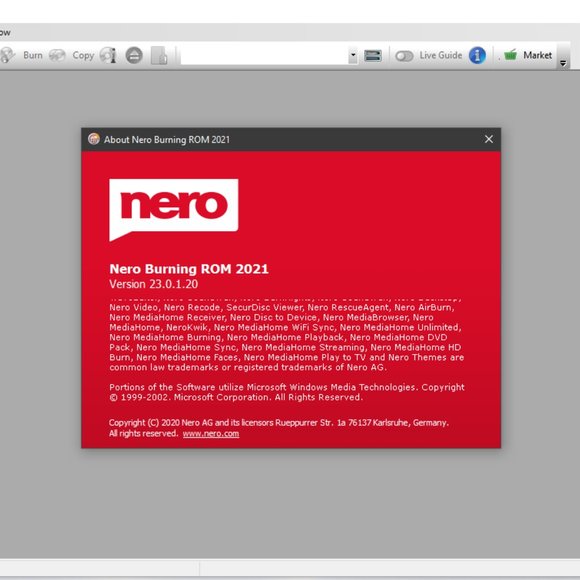Click inside the recorder selection field
580x580 pixels.
[x=264, y=55]
